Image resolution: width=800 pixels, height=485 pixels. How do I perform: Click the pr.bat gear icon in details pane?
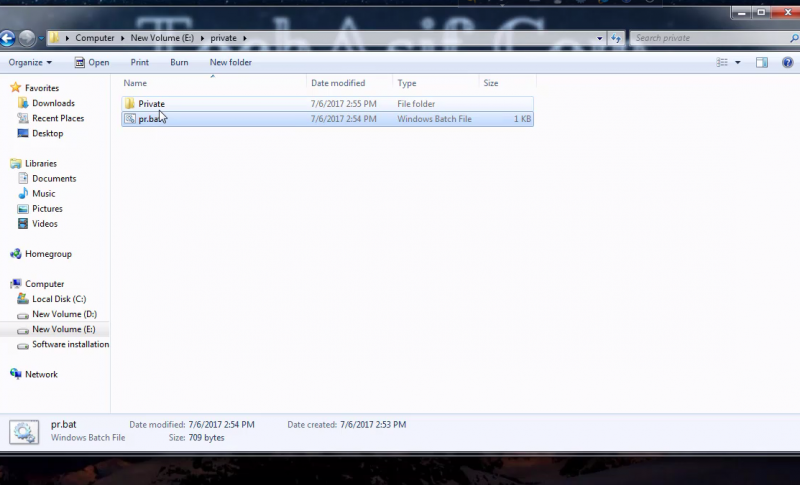click(x=24, y=432)
